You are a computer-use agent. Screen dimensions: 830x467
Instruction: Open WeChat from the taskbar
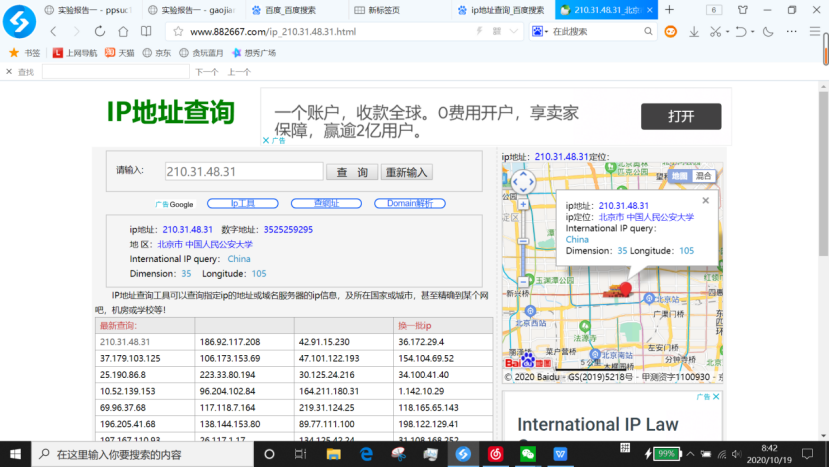[528, 454]
